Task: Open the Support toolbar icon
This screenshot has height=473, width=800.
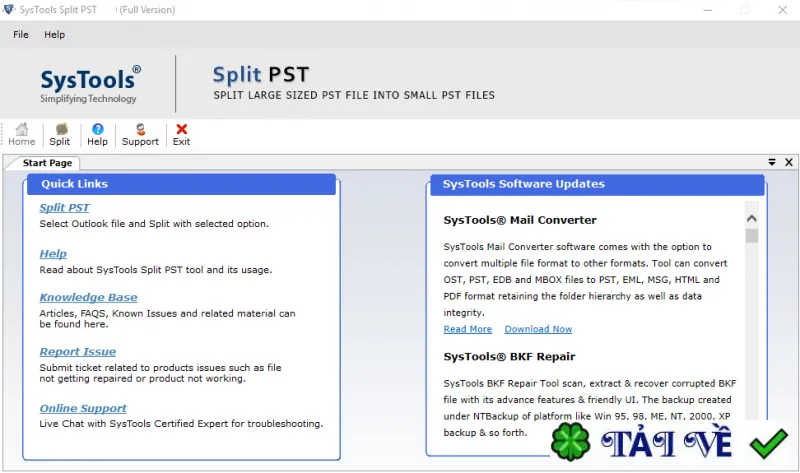Action: [x=140, y=135]
